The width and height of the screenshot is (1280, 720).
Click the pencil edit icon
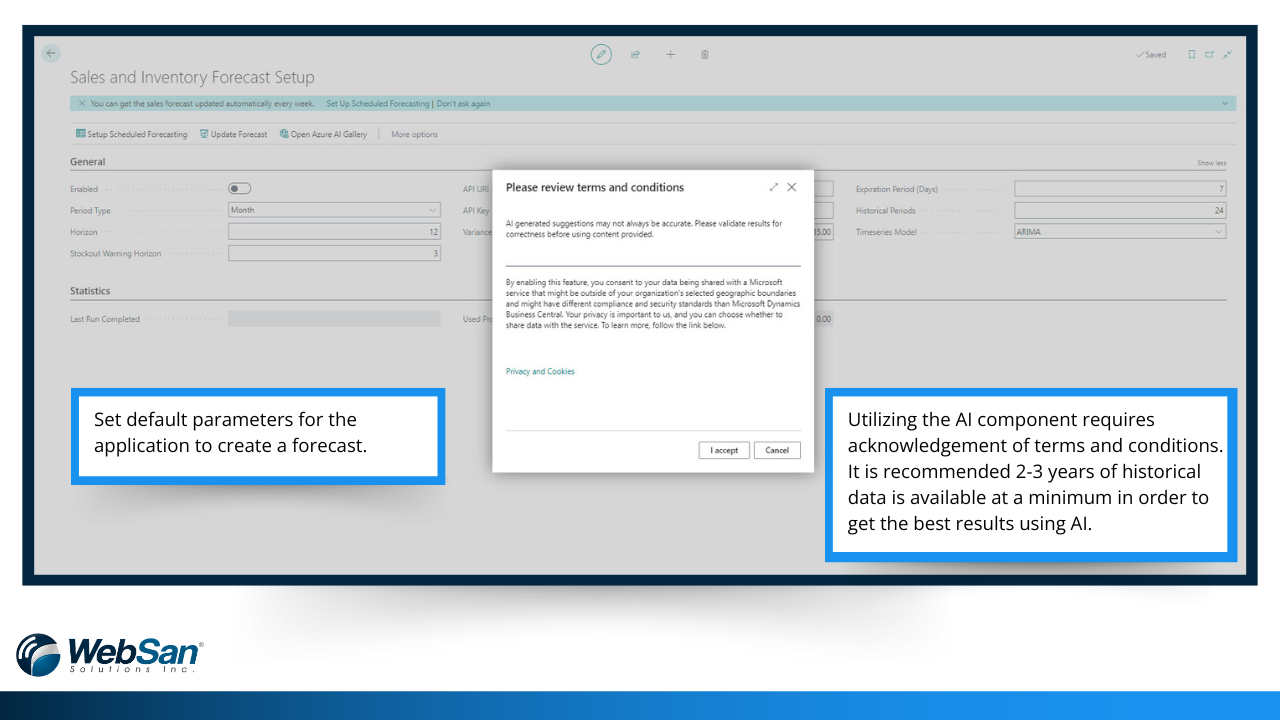(601, 54)
